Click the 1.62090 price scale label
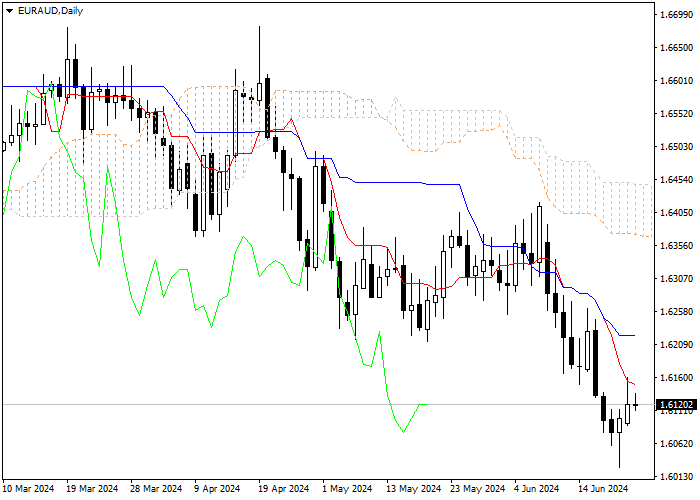The height and width of the screenshot is (500, 700). (x=676, y=345)
